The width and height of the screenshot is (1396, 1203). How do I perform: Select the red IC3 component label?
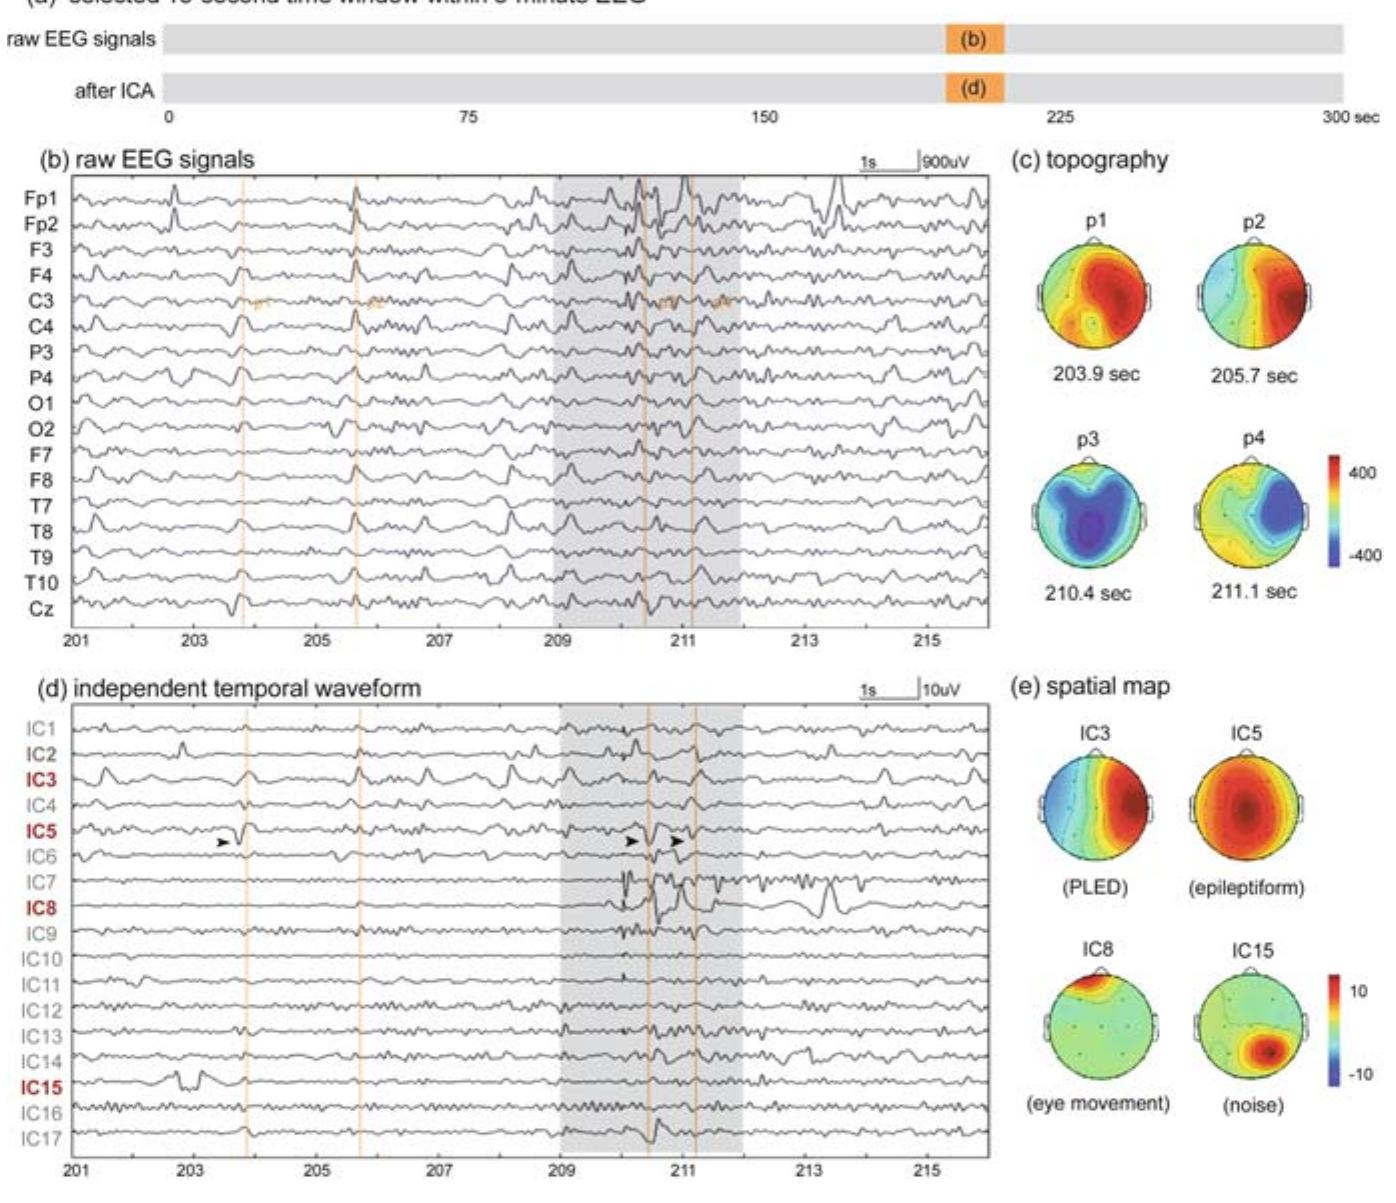point(41,780)
